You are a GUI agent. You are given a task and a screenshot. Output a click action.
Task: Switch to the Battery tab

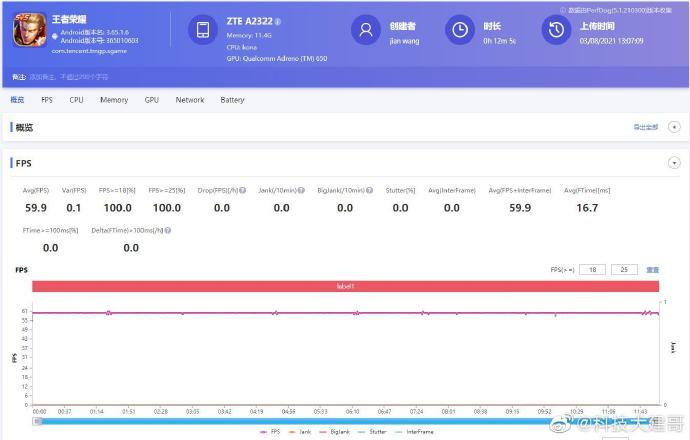[232, 100]
